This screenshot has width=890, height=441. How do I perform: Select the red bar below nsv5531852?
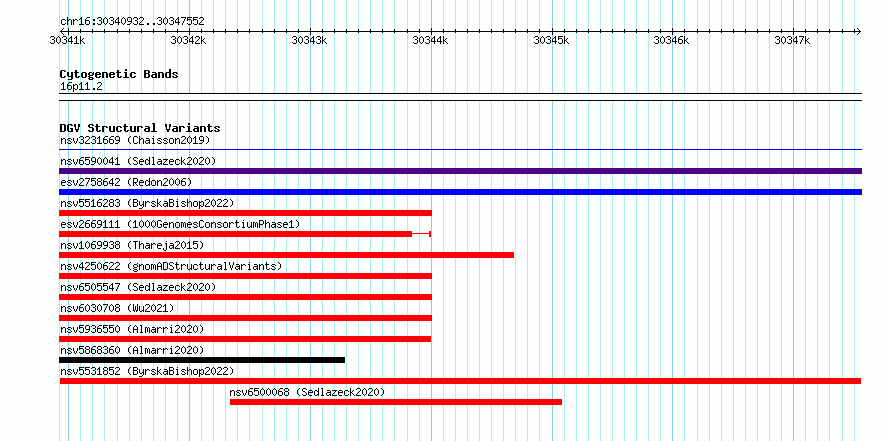(460, 381)
